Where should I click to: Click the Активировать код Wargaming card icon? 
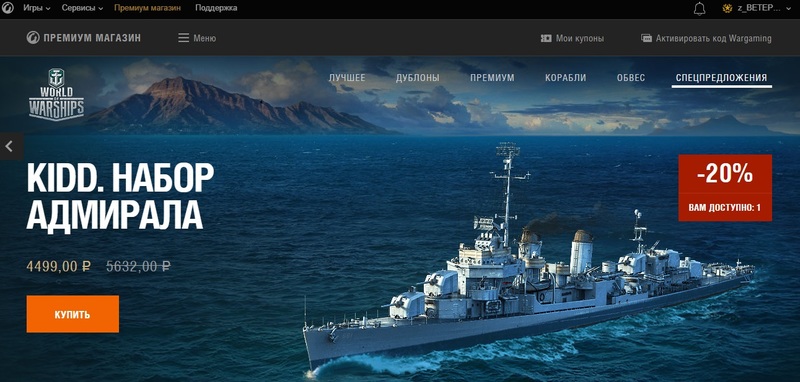[646, 38]
